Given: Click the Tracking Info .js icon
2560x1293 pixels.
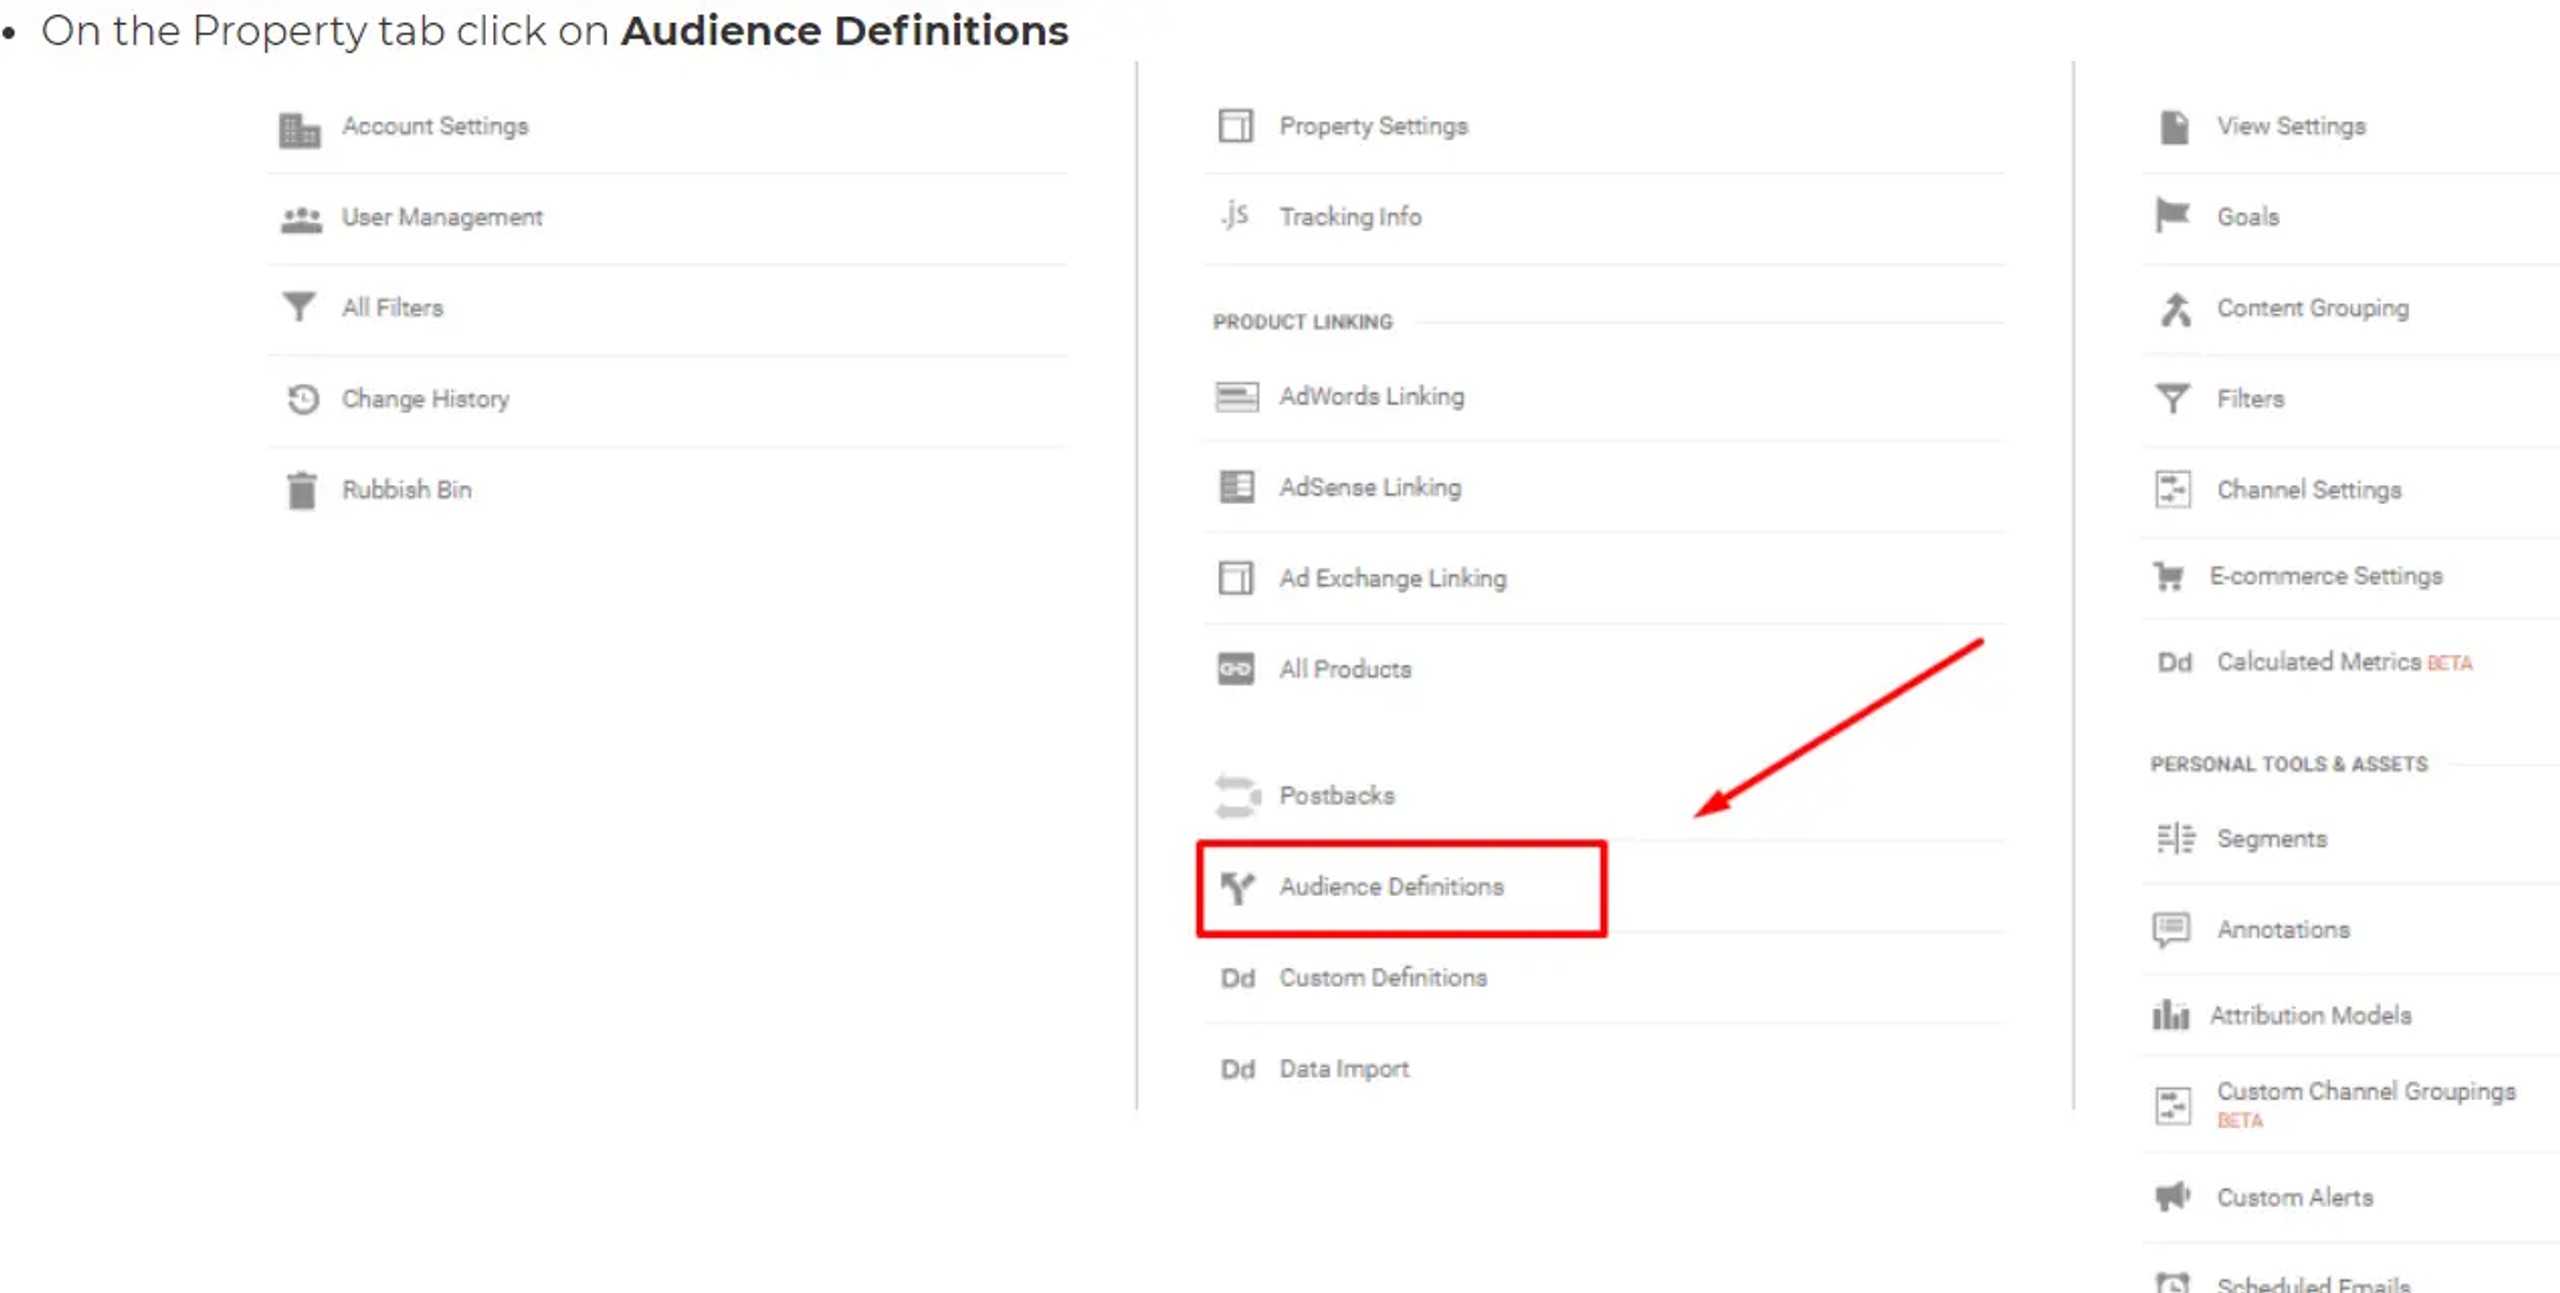Looking at the screenshot, I should pyautogui.click(x=1235, y=215).
